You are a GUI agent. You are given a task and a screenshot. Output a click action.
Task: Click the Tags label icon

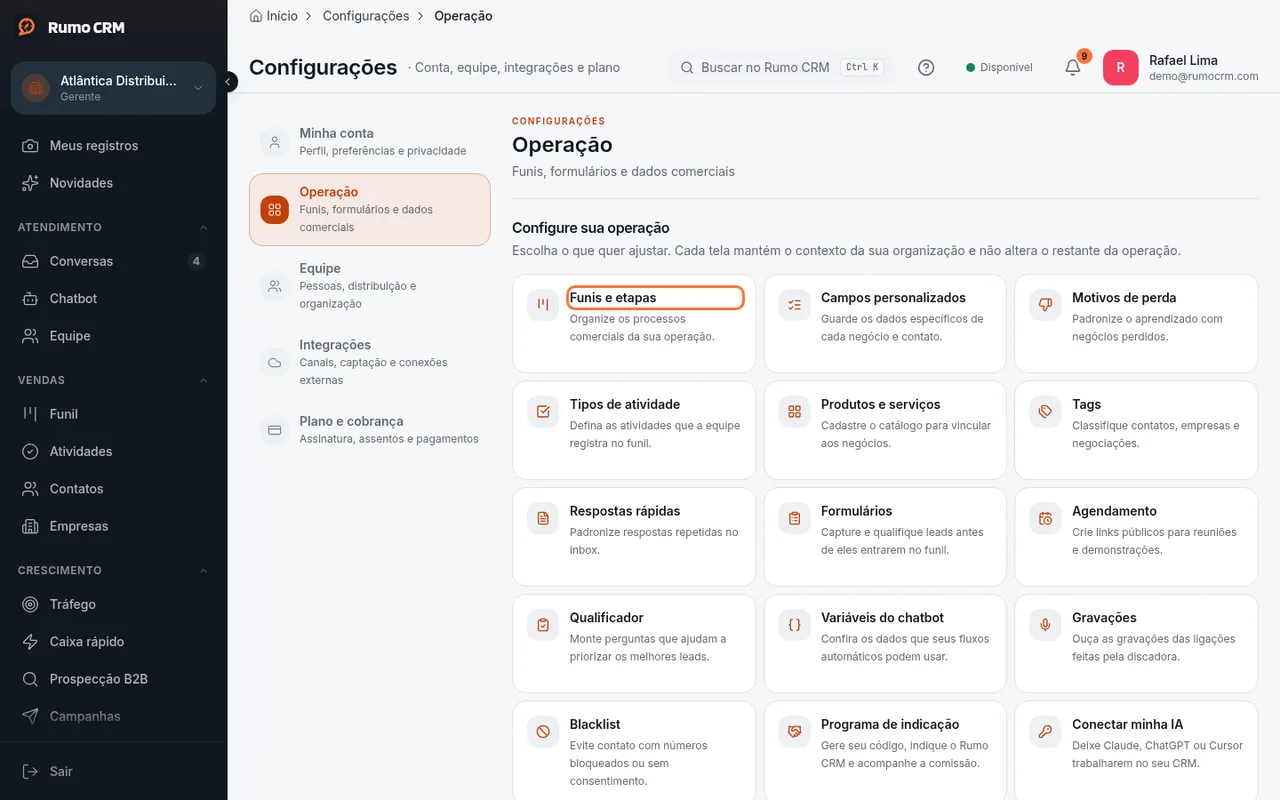pyautogui.click(x=1045, y=412)
